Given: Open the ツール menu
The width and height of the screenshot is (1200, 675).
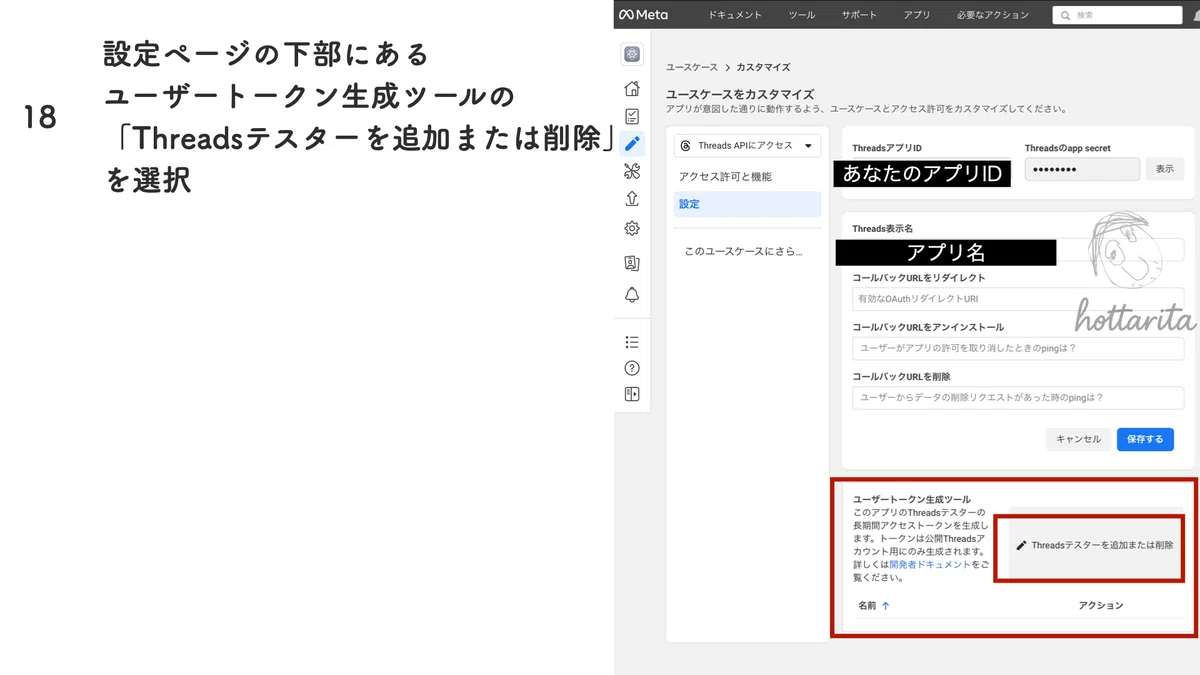Looking at the screenshot, I should (x=802, y=15).
